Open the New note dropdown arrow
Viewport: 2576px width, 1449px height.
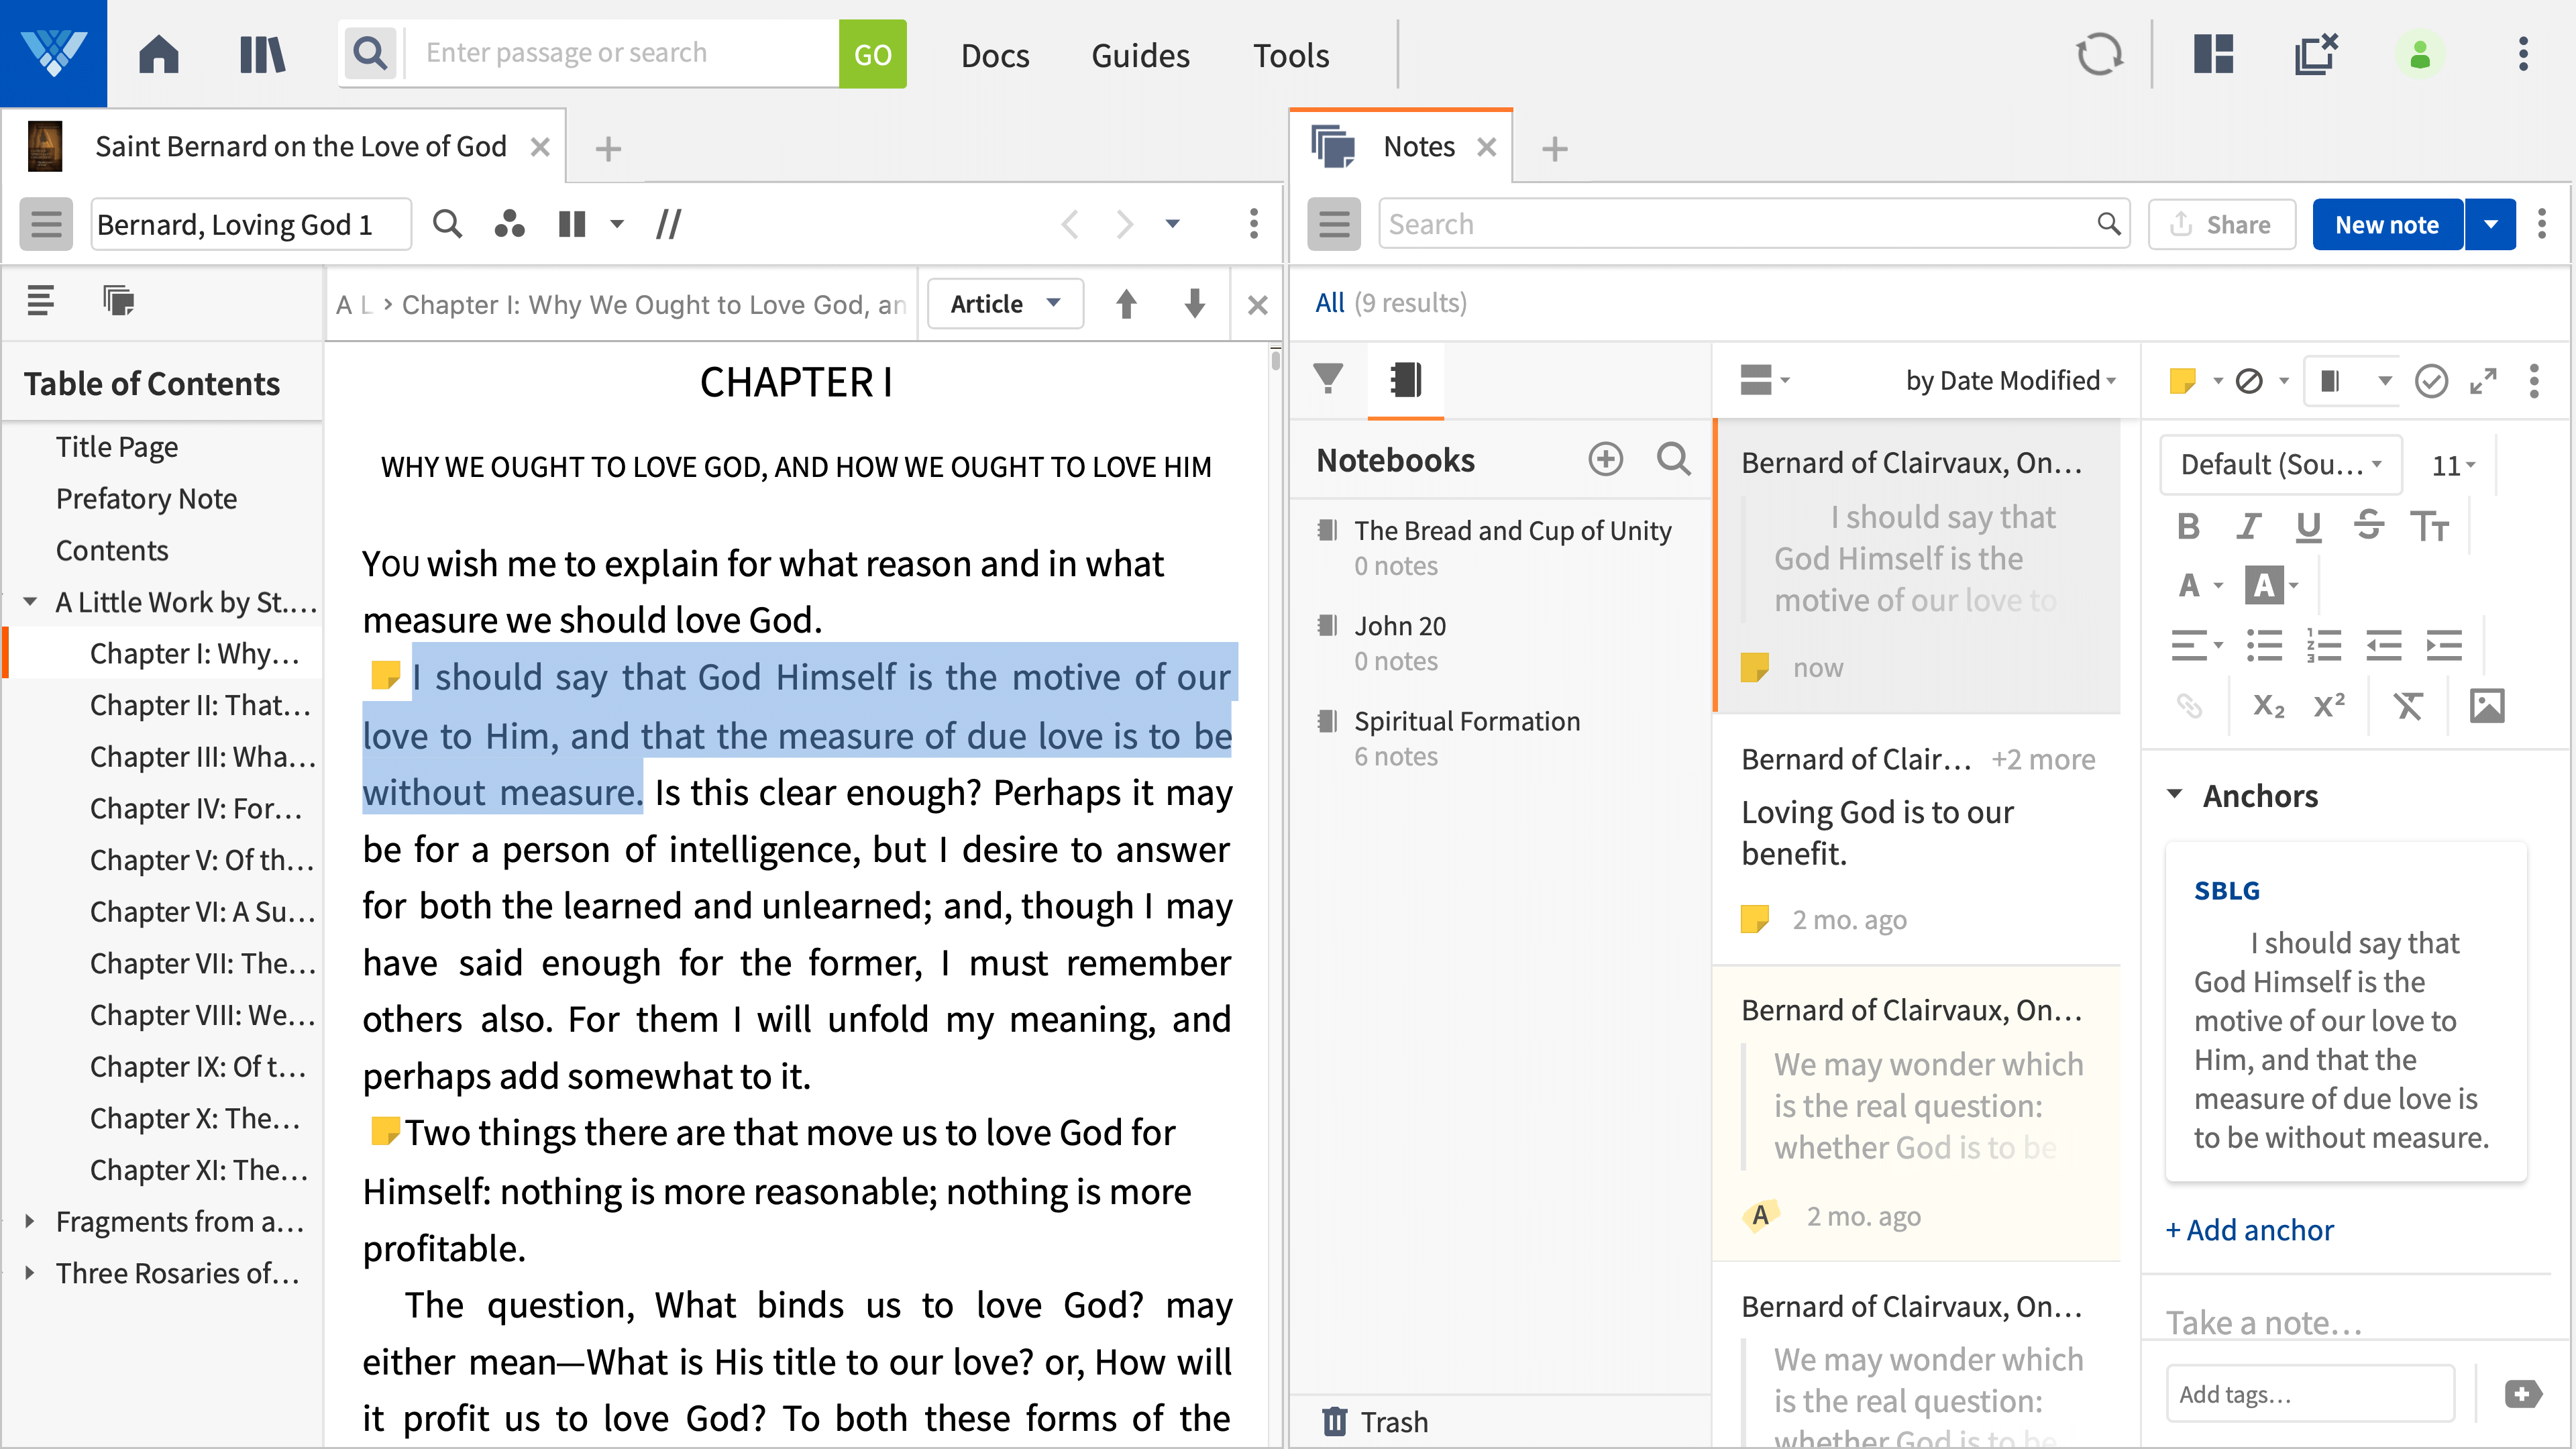coord(2491,224)
